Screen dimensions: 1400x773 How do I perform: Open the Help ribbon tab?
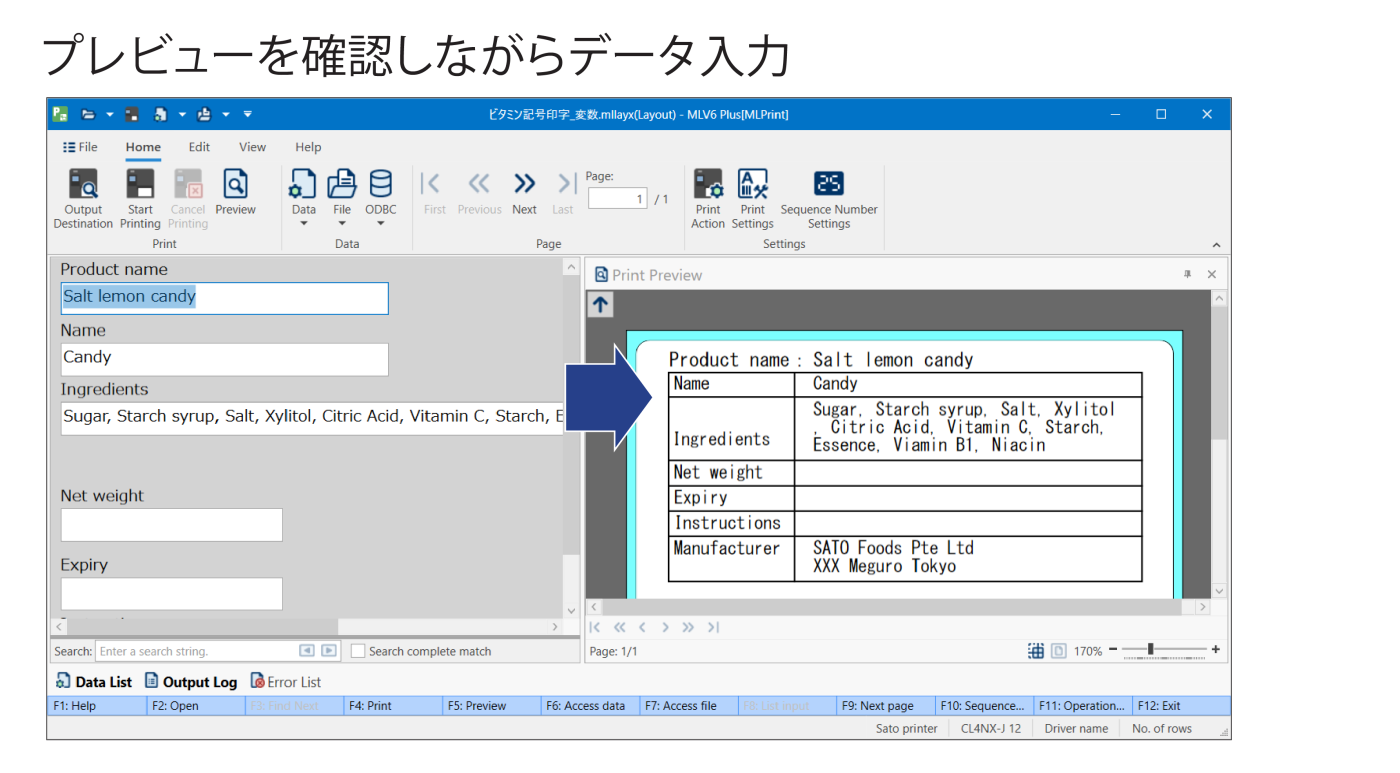tap(308, 147)
